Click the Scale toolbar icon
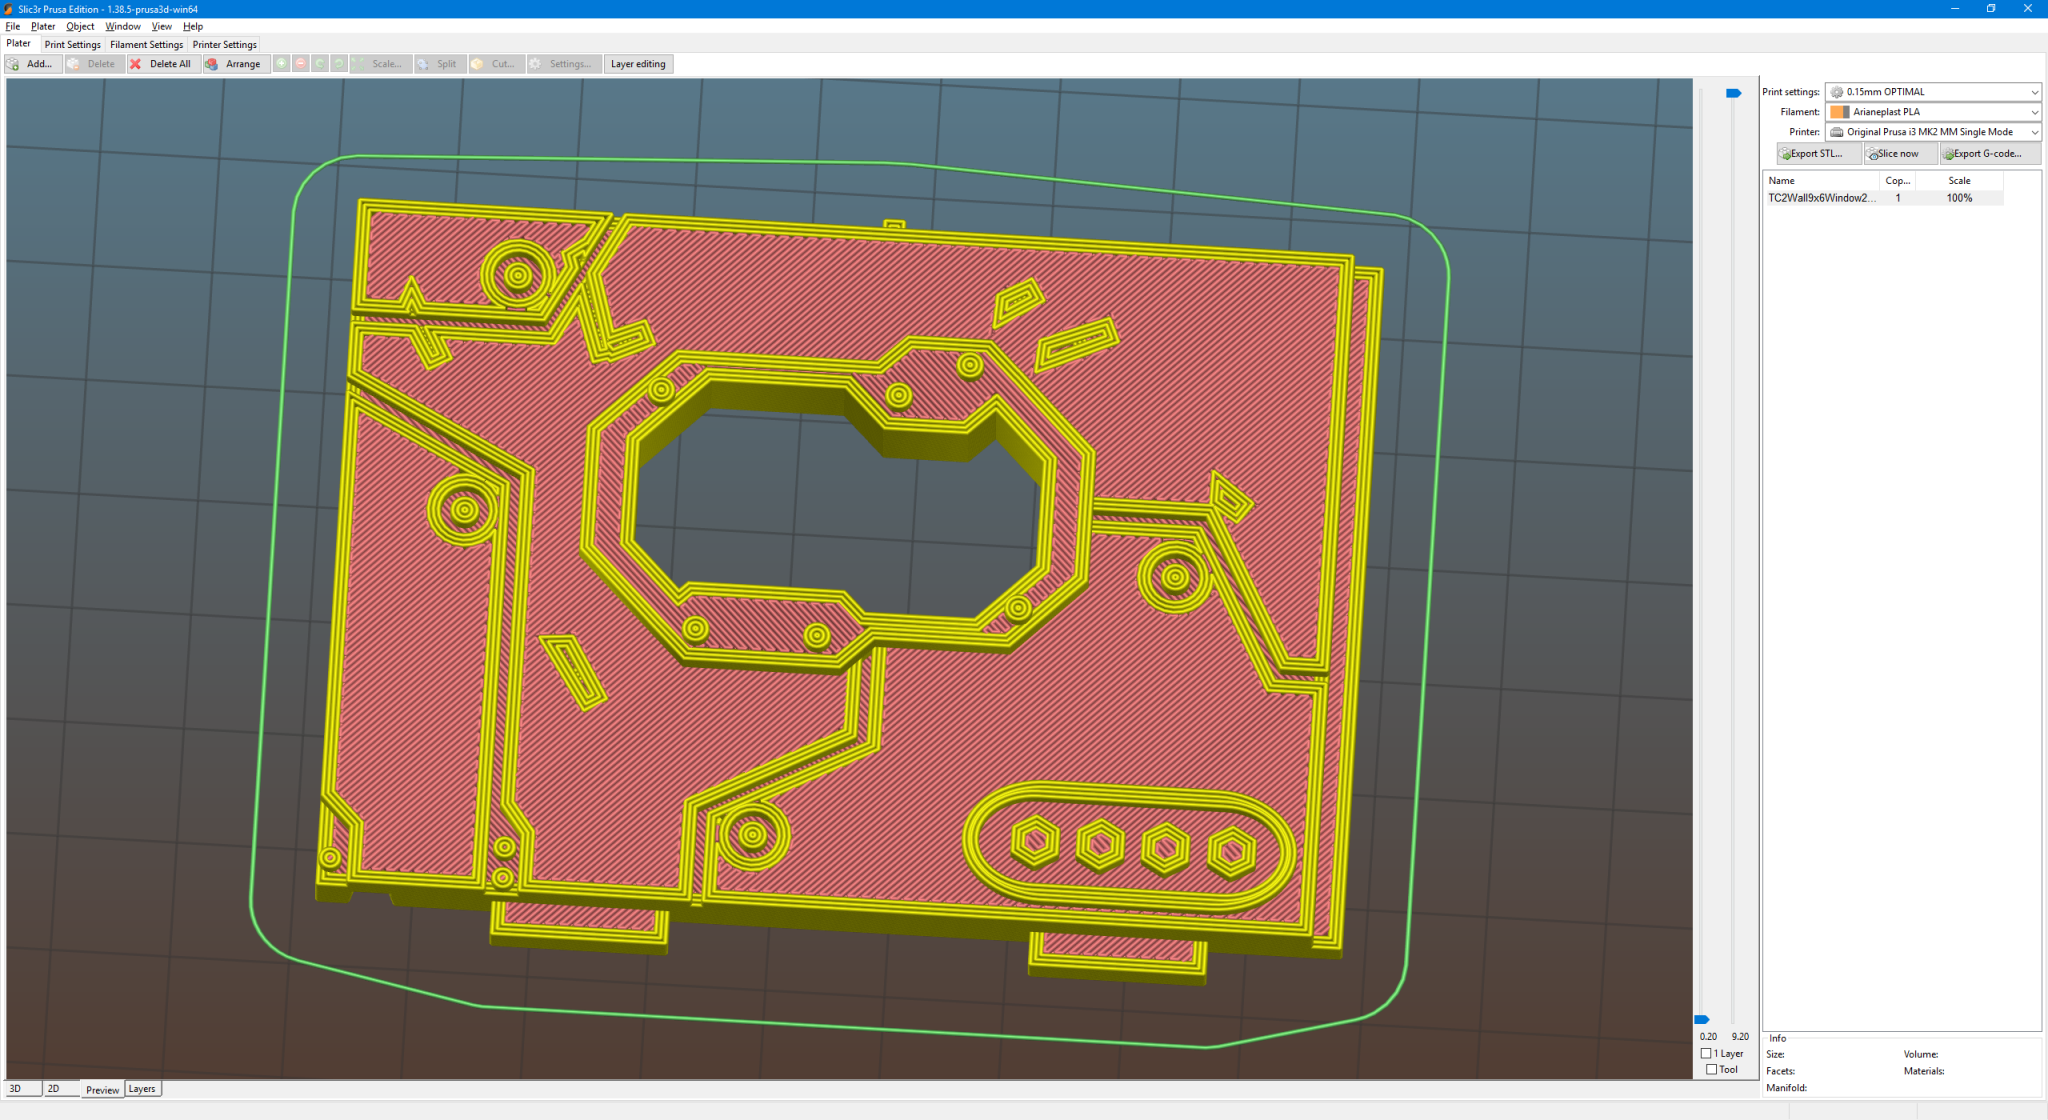The image size is (2048, 1120). [x=380, y=64]
